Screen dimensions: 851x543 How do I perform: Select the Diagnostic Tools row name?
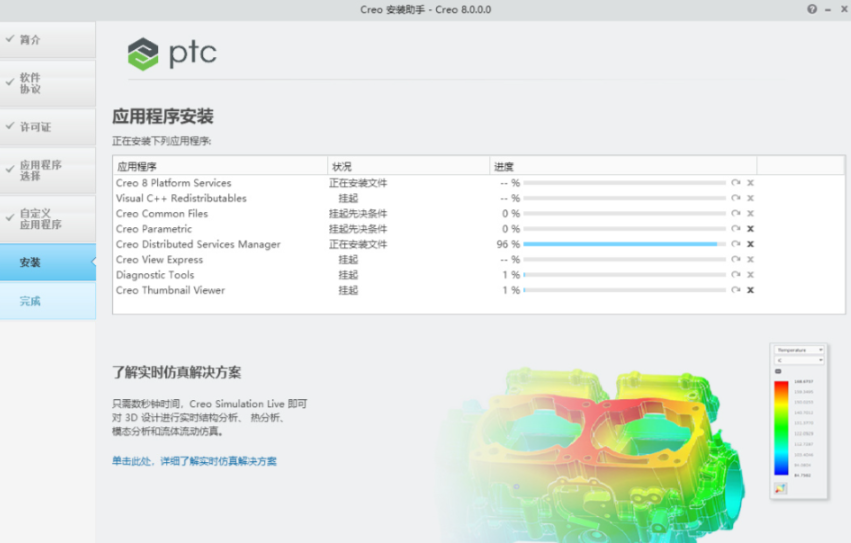(155, 275)
